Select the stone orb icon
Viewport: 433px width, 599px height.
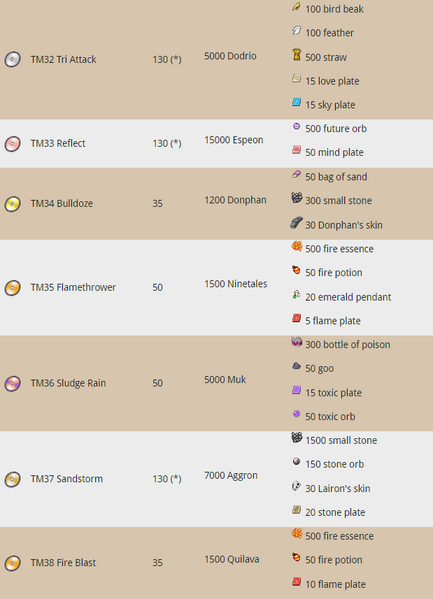pos(296,461)
